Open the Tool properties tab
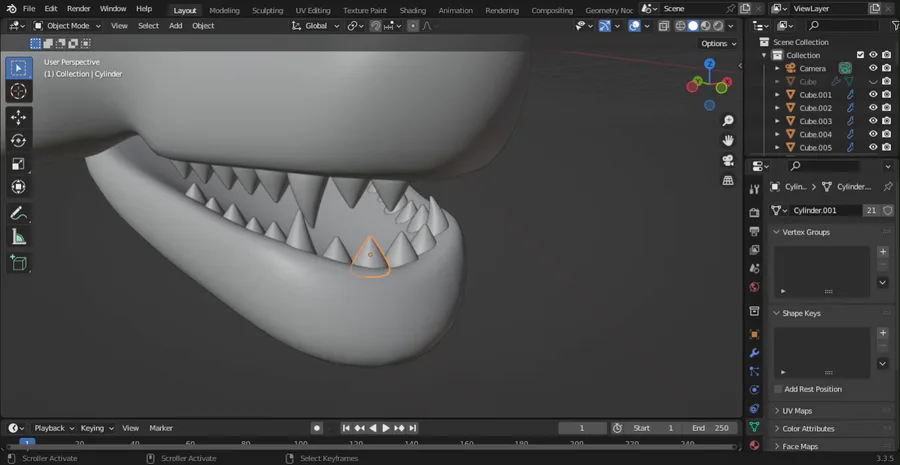This screenshot has width=900, height=465. (x=755, y=190)
